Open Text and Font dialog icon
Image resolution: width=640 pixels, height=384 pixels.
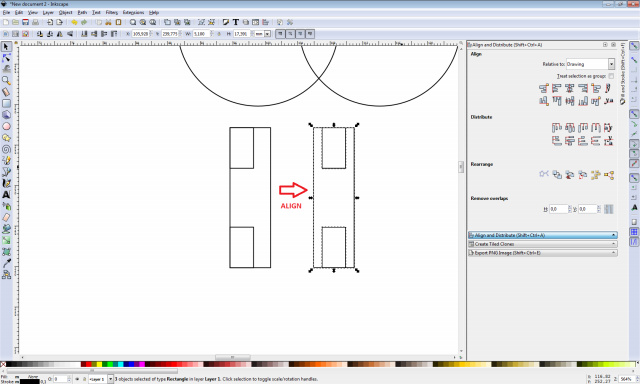[236, 22]
